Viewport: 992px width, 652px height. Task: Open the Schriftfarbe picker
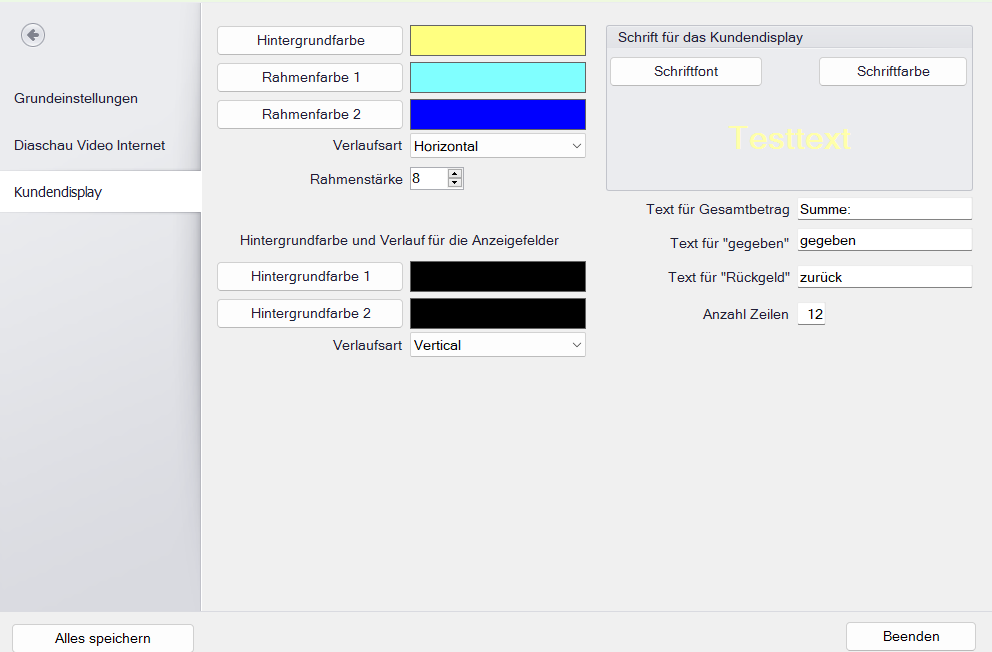[892, 71]
